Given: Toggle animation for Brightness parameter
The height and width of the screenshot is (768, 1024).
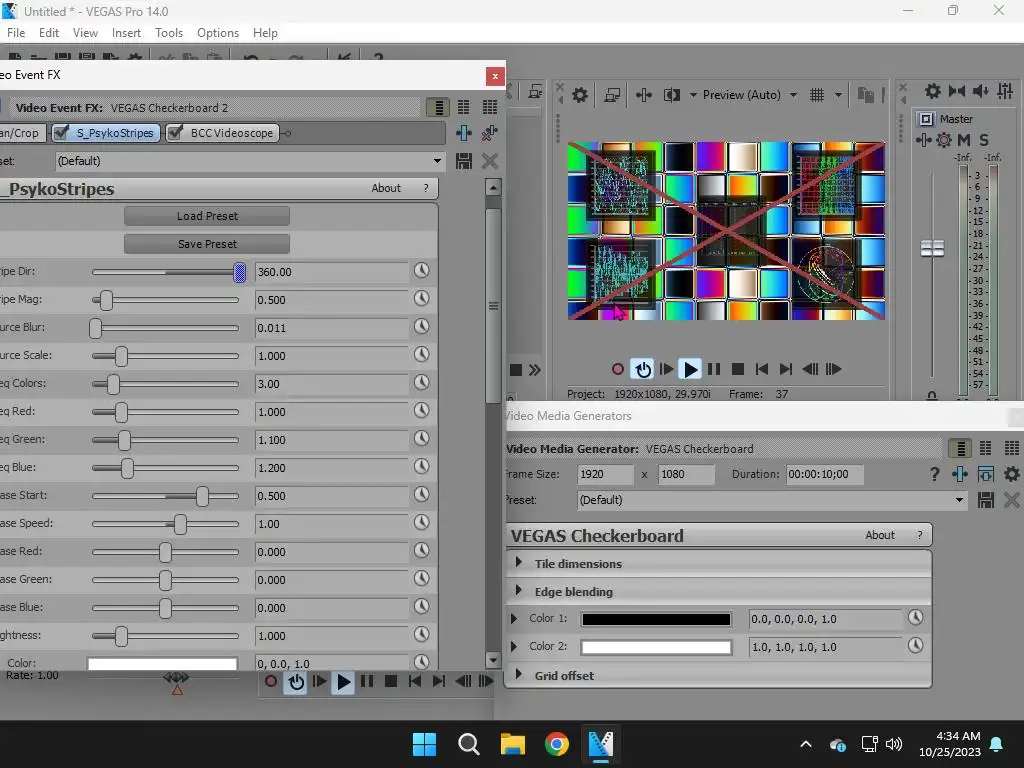Looking at the screenshot, I should [x=422, y=634].
